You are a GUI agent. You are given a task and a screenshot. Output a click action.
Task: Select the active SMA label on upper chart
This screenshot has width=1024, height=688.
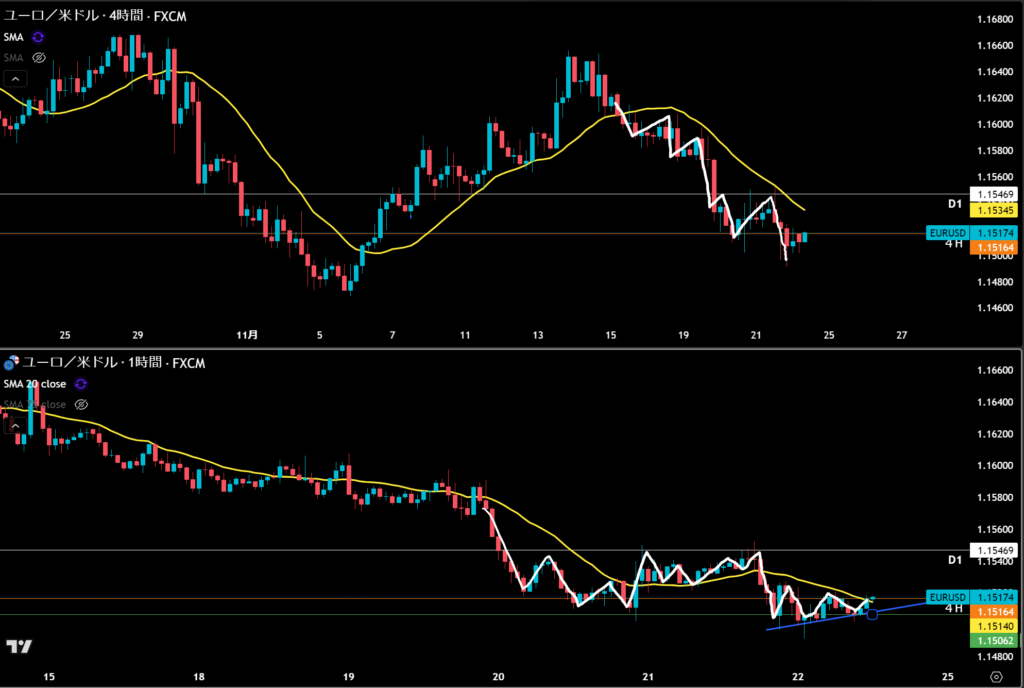(14, 37)
